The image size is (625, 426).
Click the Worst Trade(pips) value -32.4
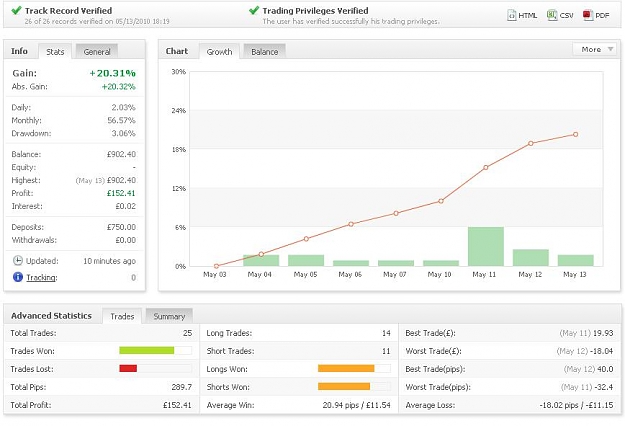[603, 387]
